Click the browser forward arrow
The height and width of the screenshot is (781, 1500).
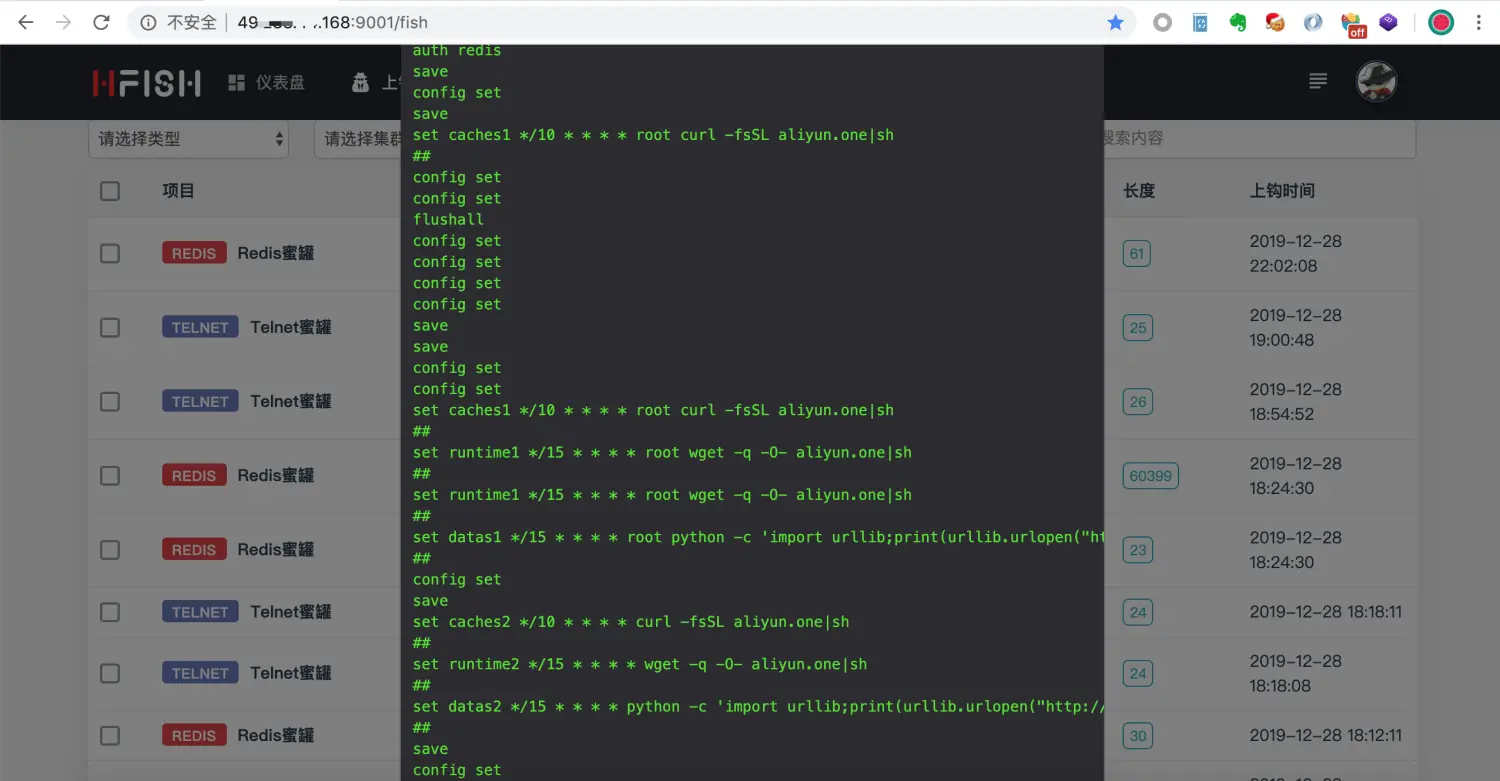(64, 22)
